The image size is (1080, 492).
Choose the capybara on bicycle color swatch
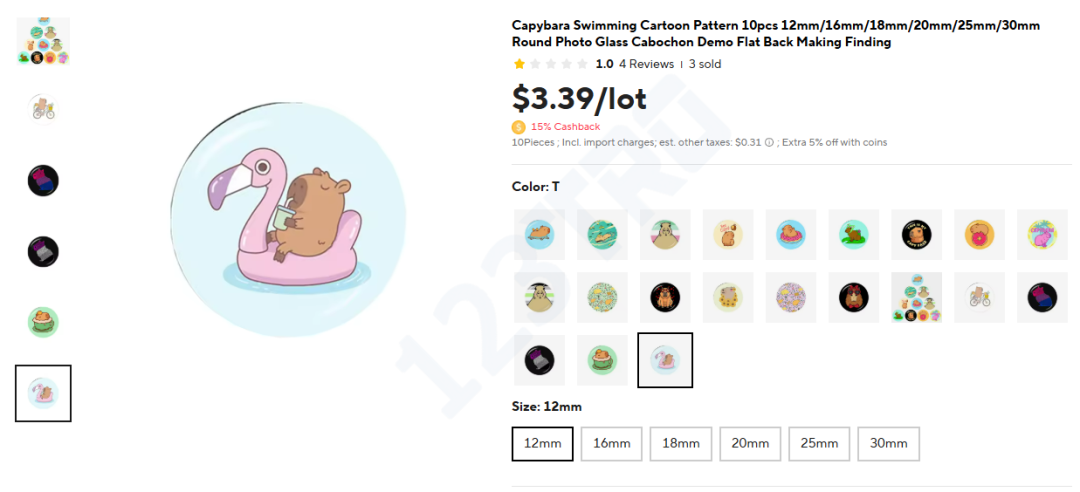980,297
